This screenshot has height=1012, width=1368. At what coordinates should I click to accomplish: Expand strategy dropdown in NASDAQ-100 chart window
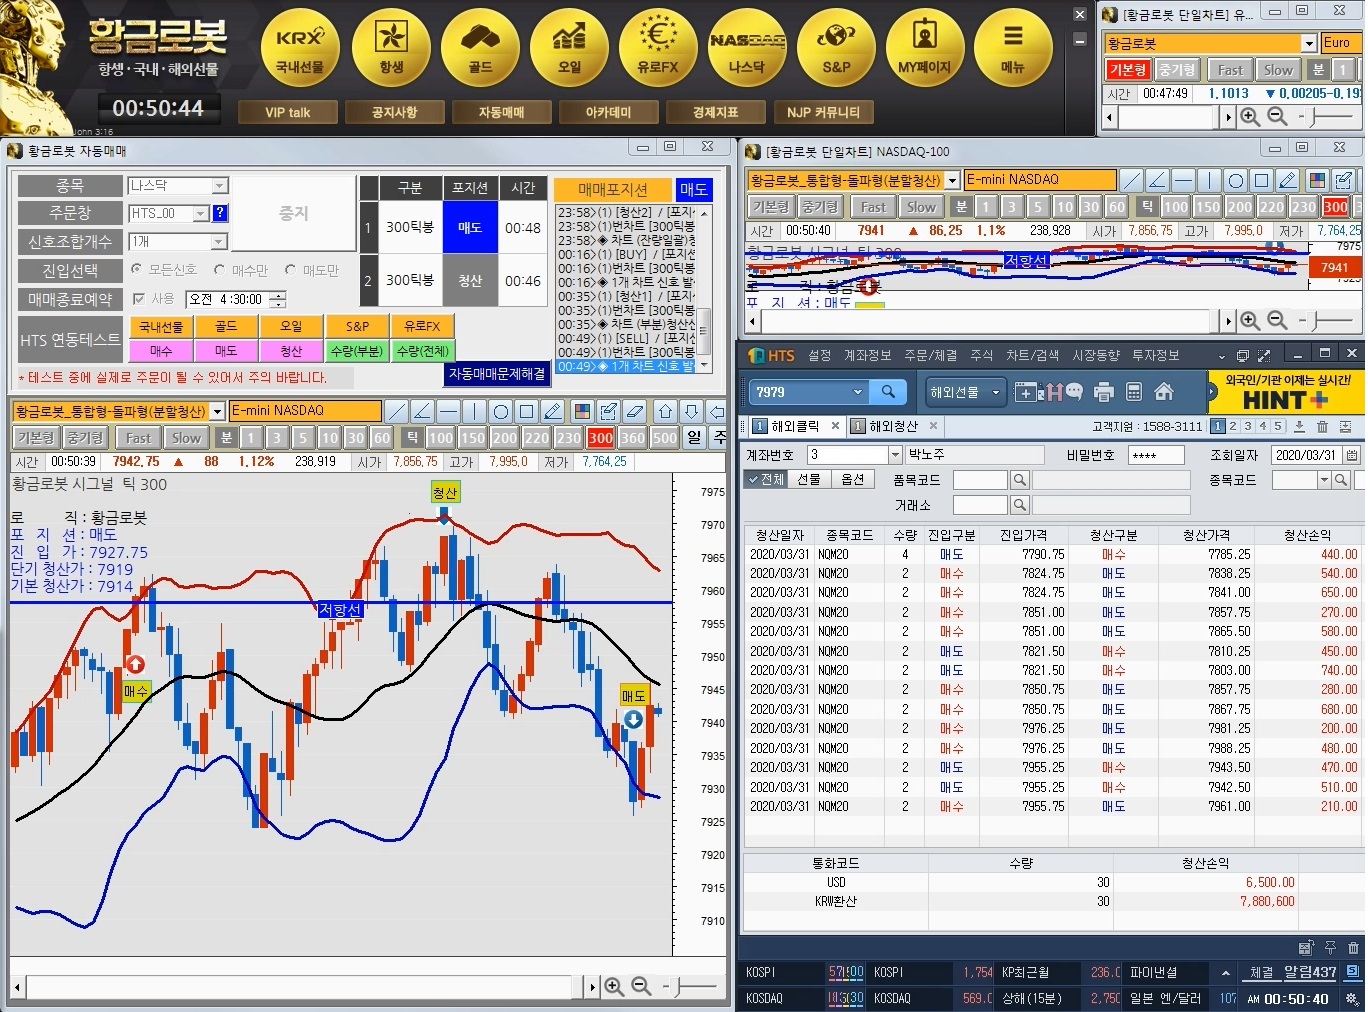[x=952, y=180]
